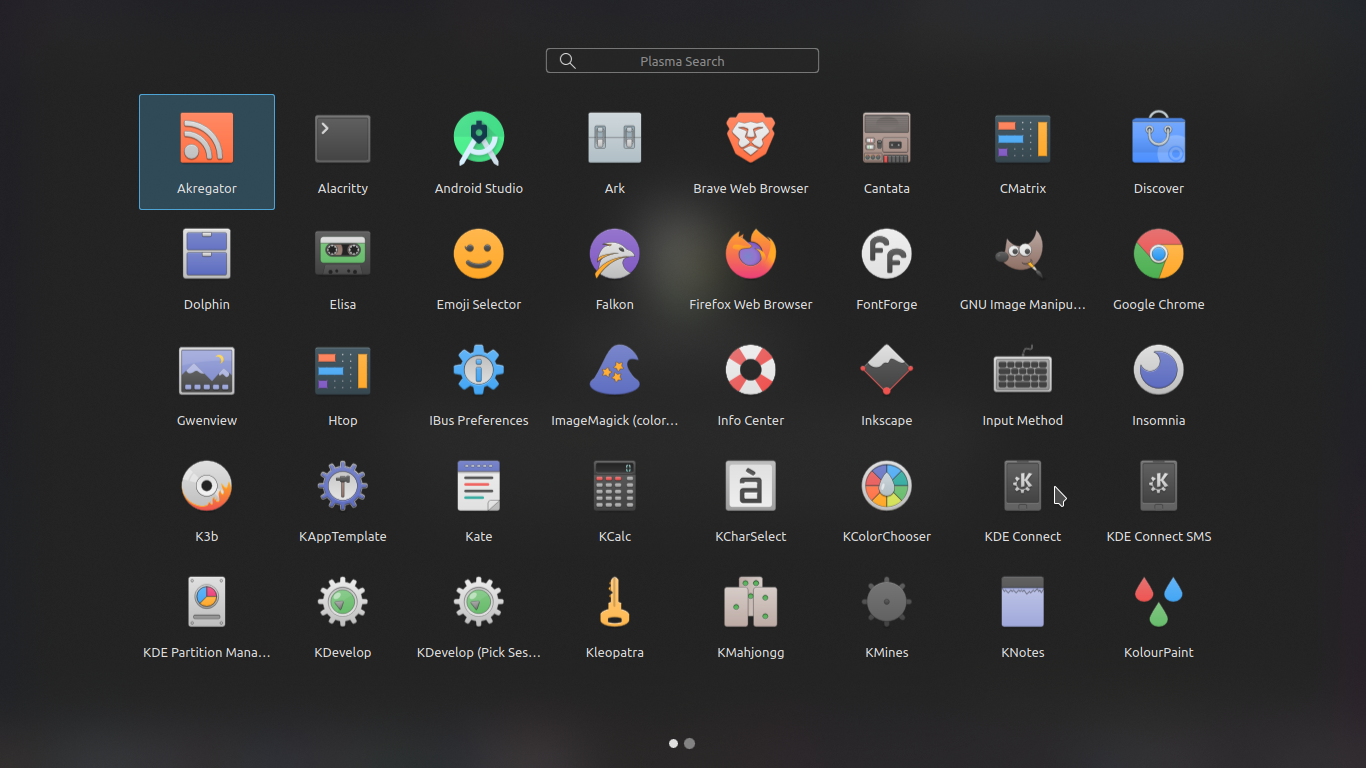Open KDevelop (Pick Session)

tap(479, 616)
